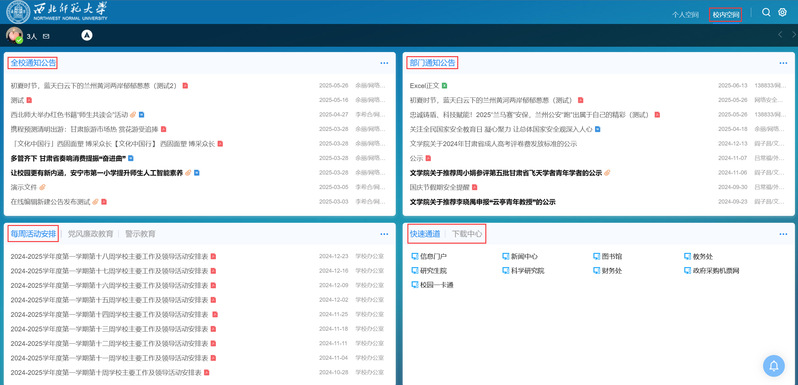The height and width of the screenshot is (385, 798).
Task: Click the notification bell button
Action: click(x=774, y=366)
